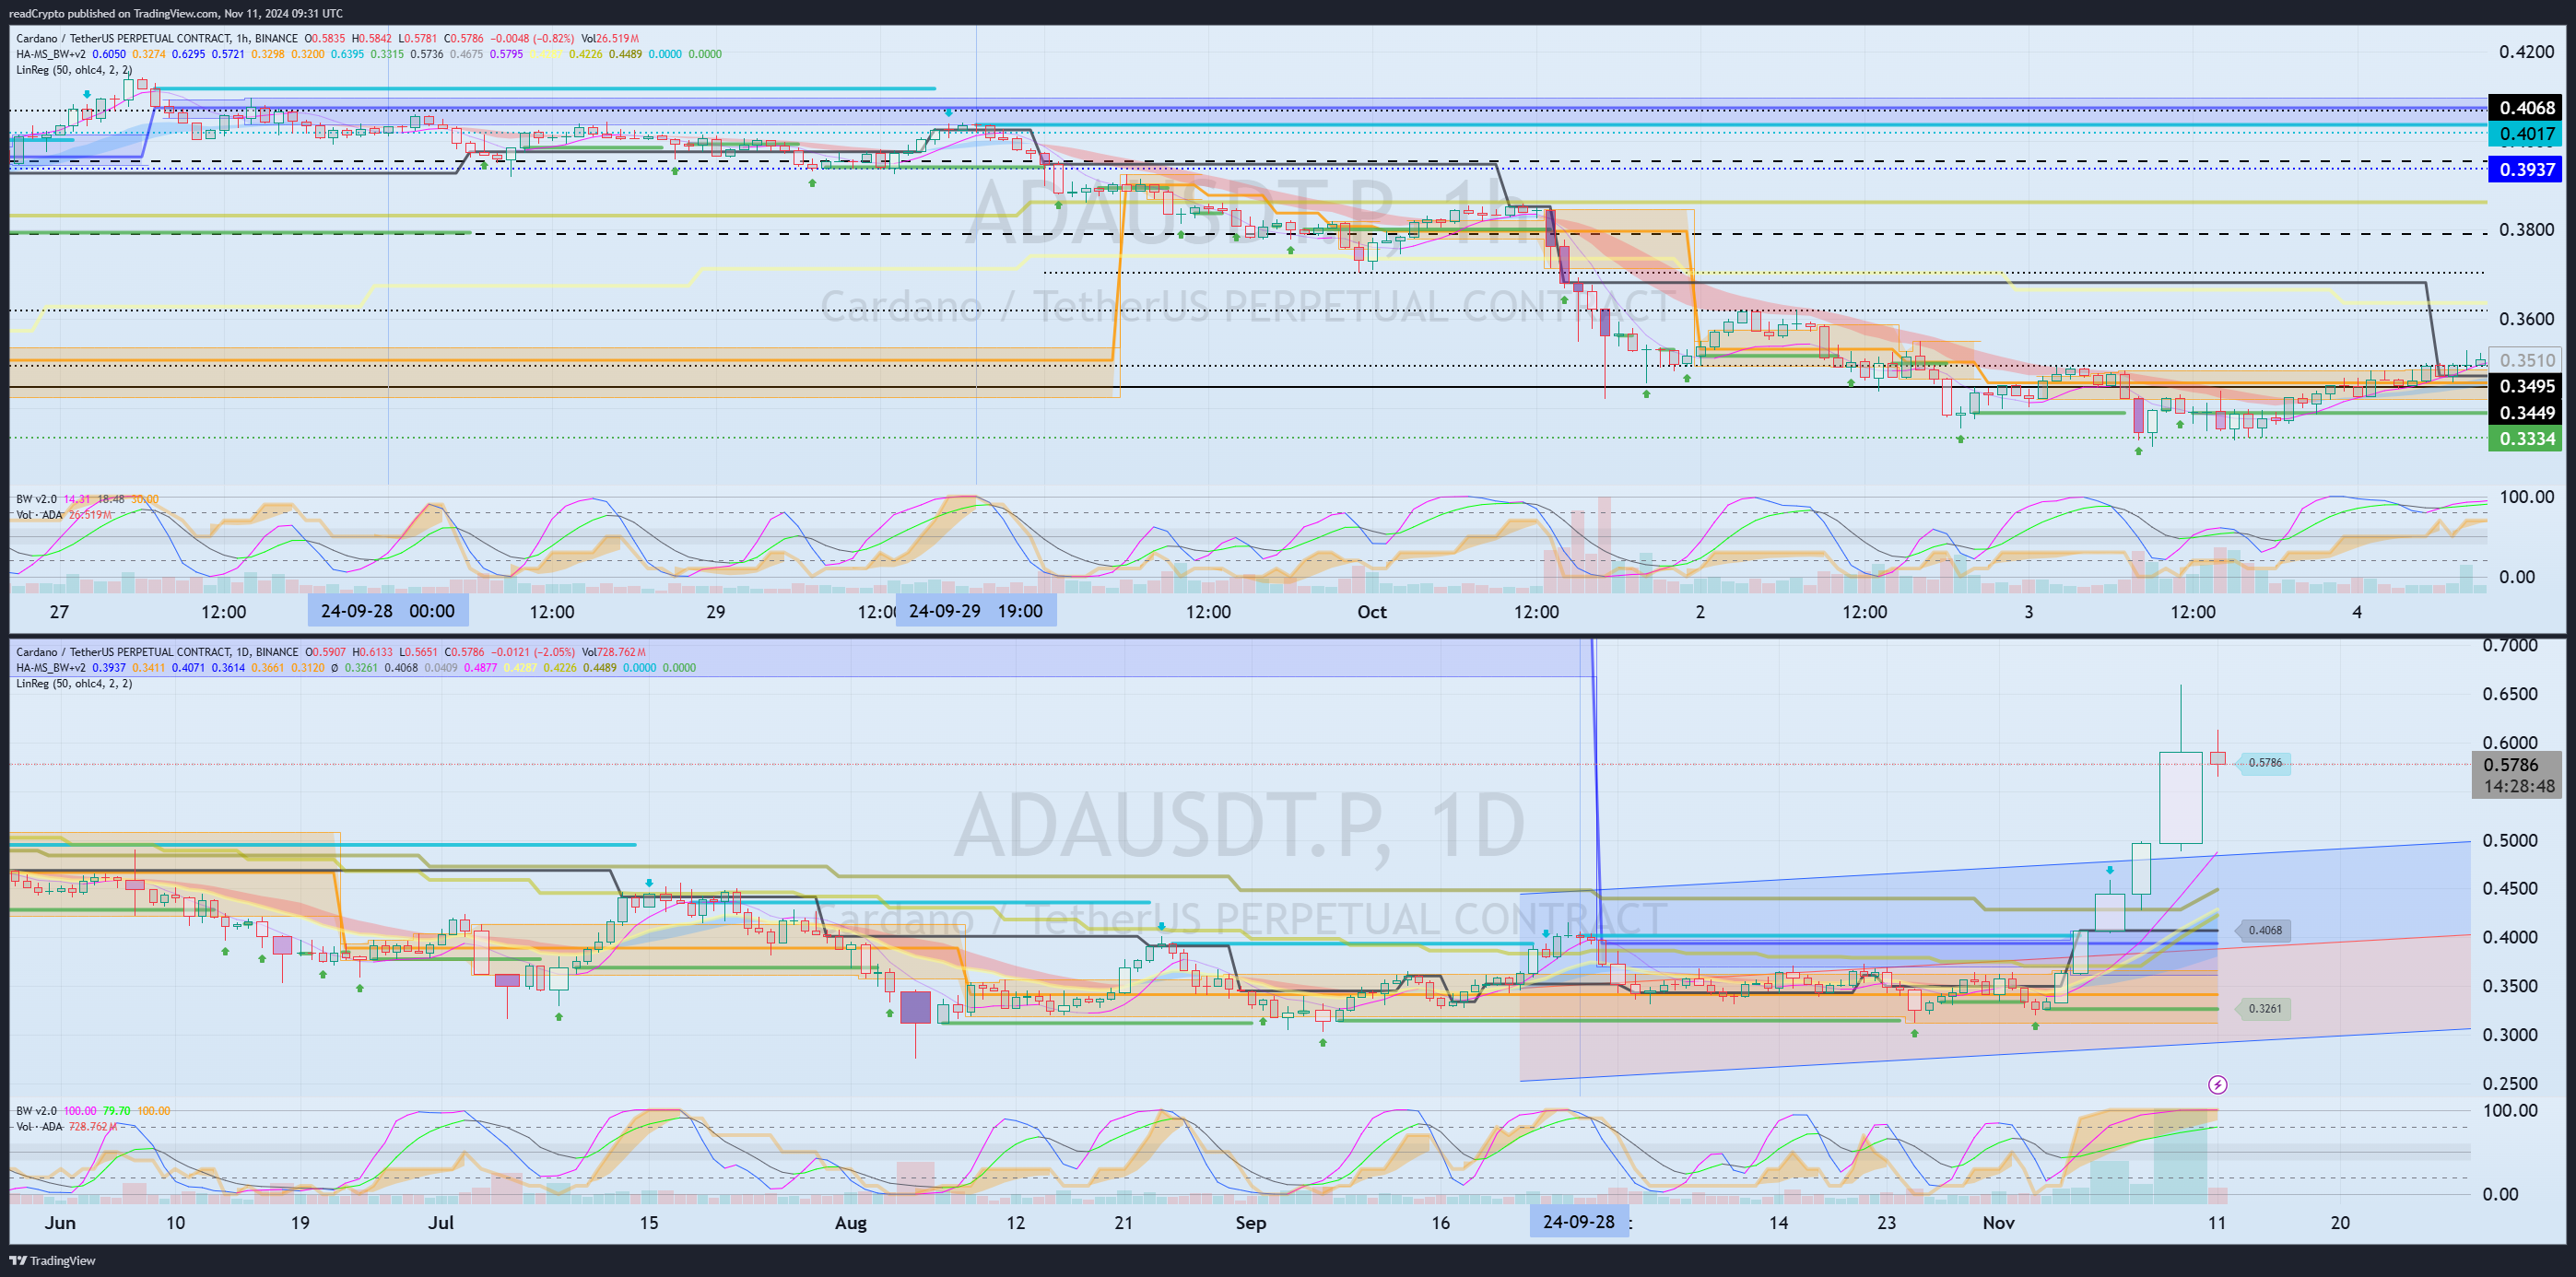The width and height of the screenshot is (2576, 1277).
Task: Click the Sep label on the daily time axis
Action: click(x=1250, y=1223)
